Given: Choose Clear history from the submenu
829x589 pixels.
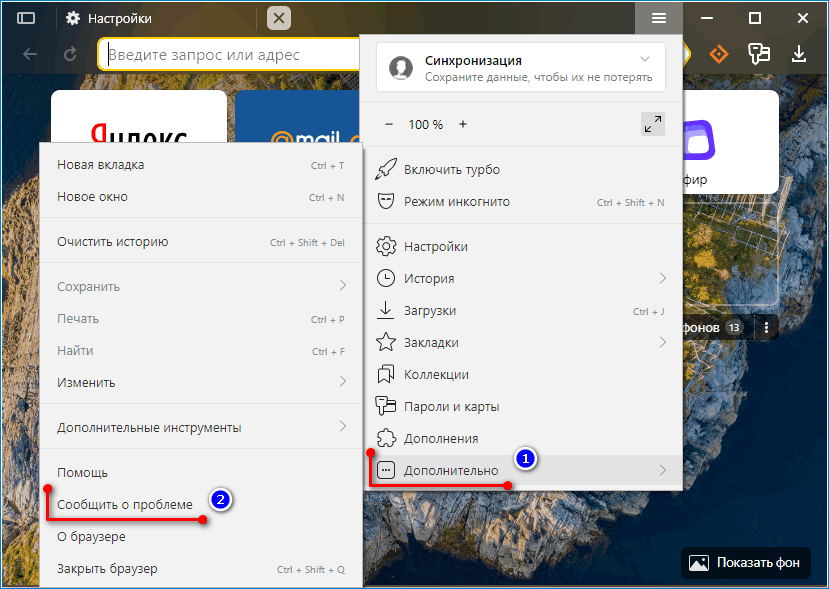Looking at the screenshot, I should 113,241.
